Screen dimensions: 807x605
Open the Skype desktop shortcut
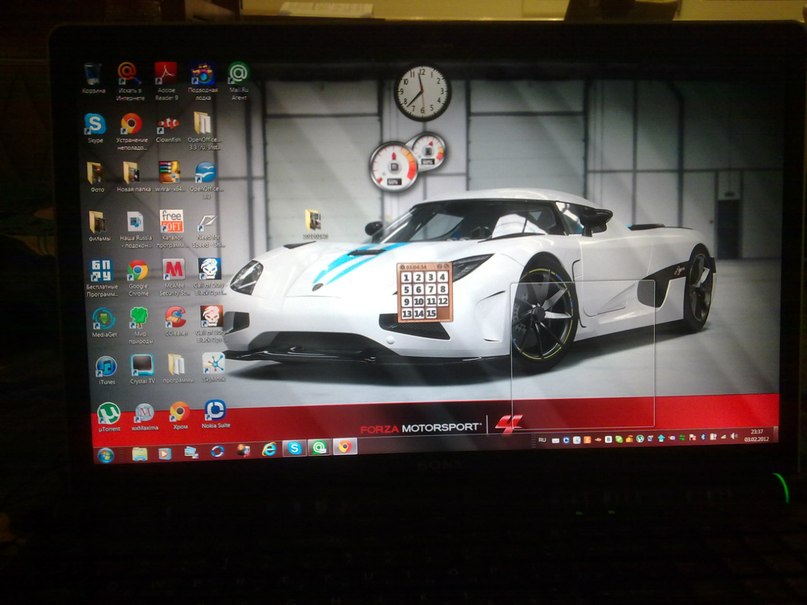point(95,125)
